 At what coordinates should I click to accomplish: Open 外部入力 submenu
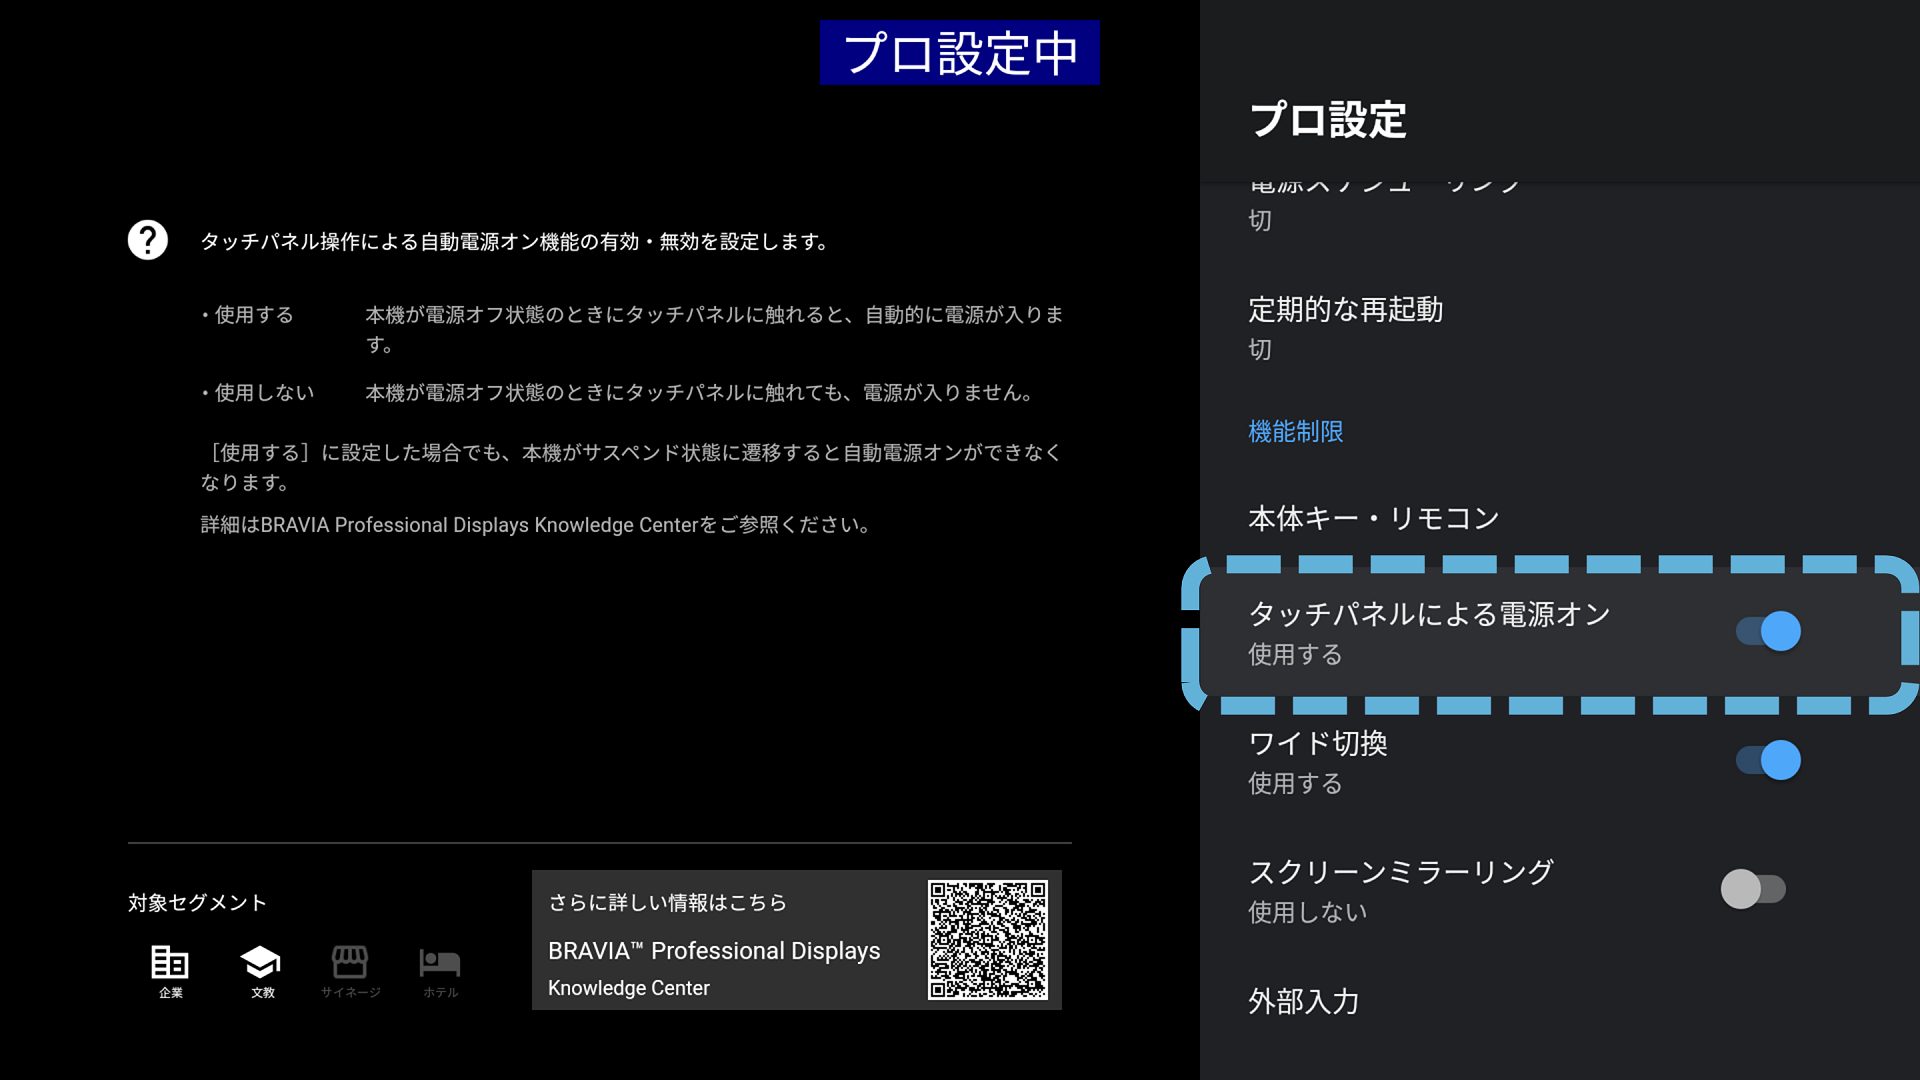pos(1303,1001)
